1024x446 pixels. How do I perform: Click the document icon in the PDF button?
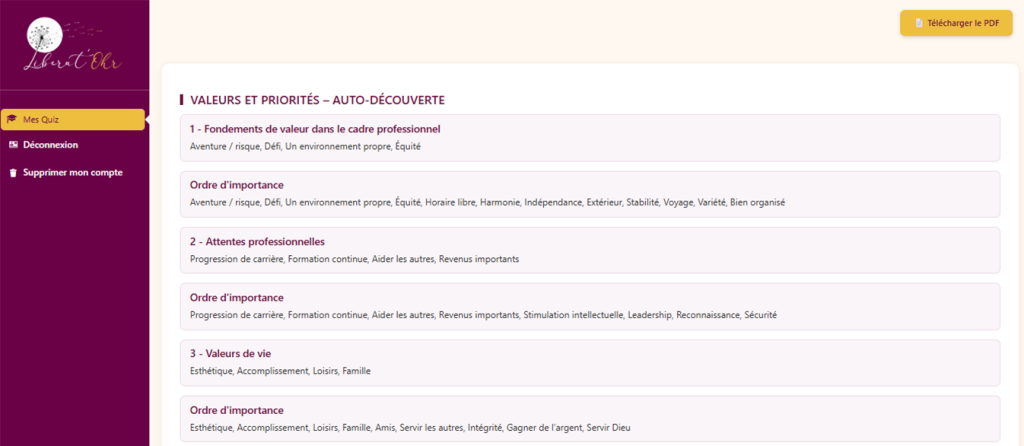(919, 23)
